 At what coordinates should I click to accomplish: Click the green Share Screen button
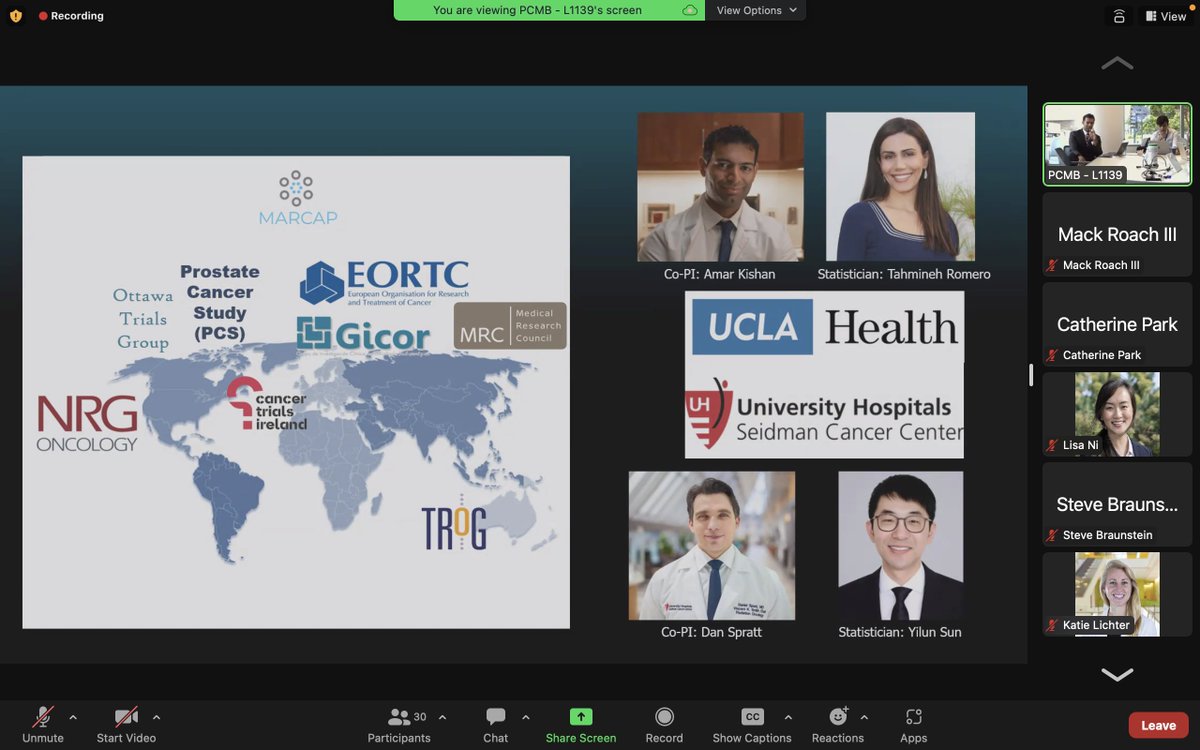click(581, 725)
